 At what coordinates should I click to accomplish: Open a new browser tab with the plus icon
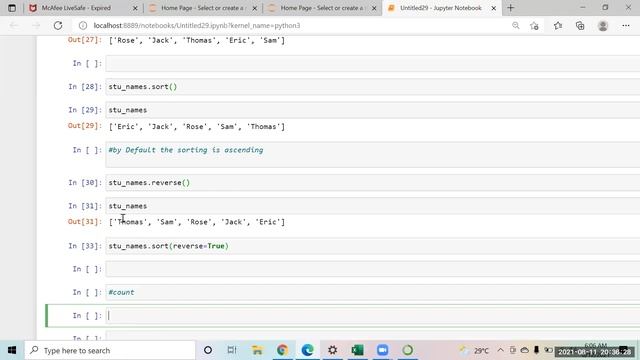[x=511, y=8]
